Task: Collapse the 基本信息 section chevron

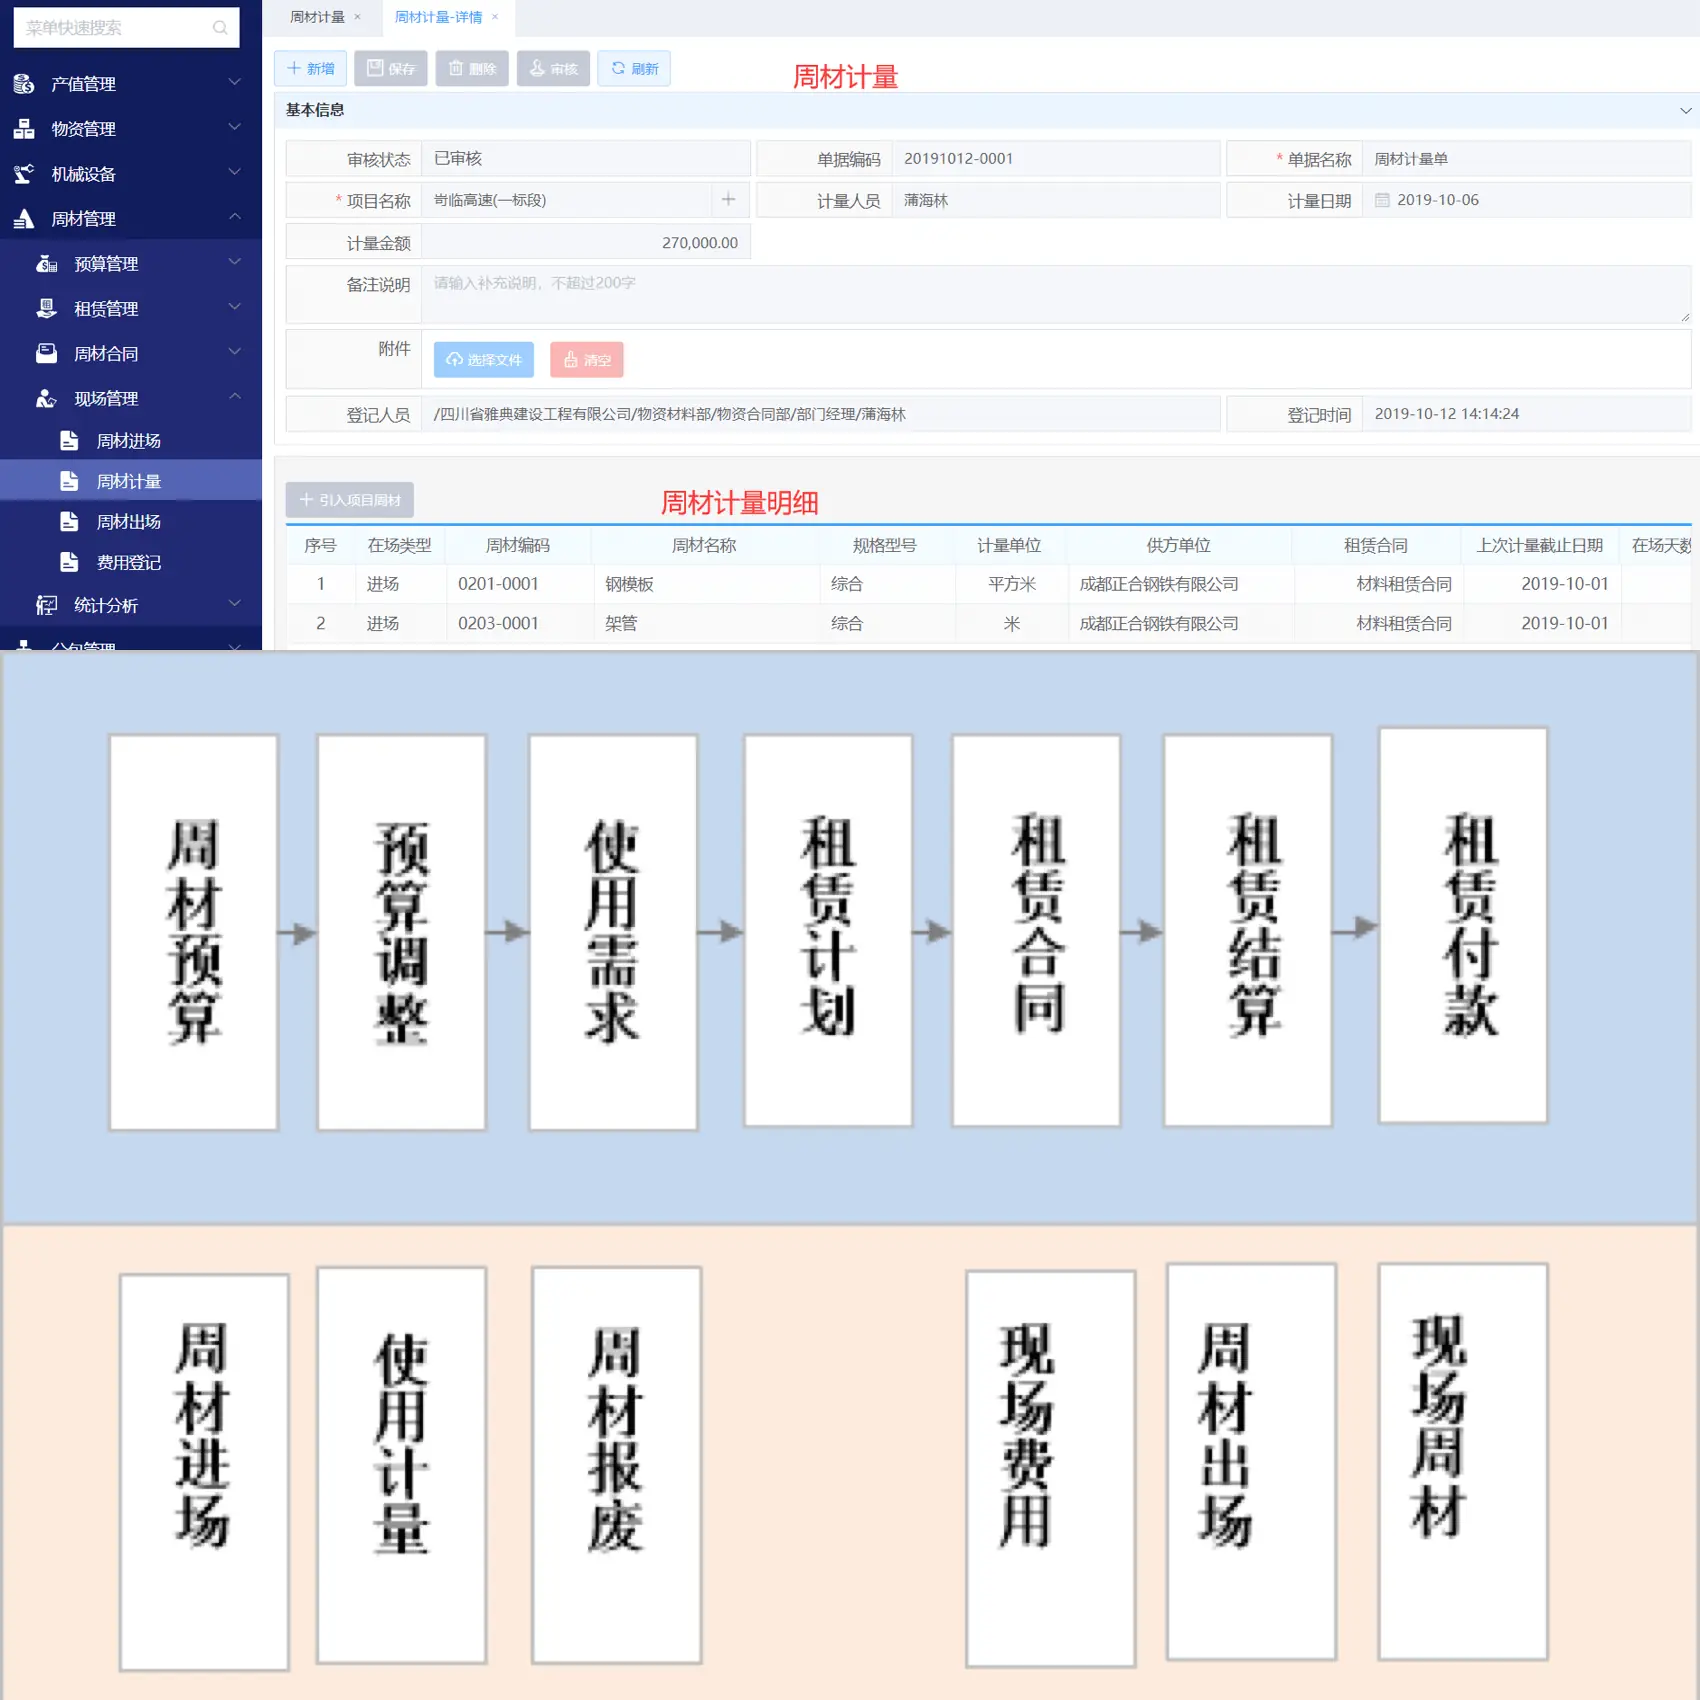Action: coord(1685,111)
